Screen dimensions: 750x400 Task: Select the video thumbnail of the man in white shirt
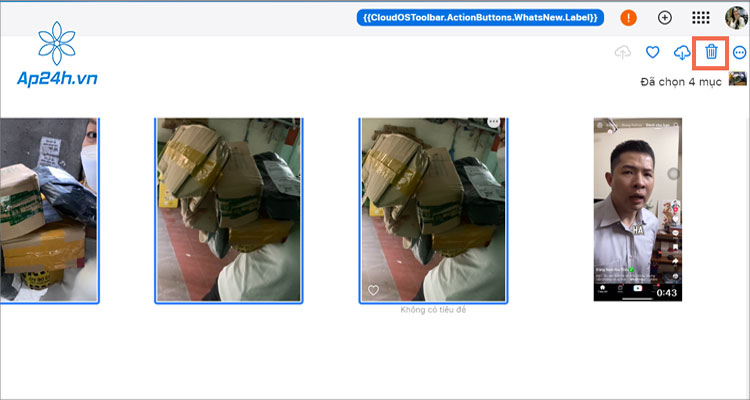click(638, 210)
